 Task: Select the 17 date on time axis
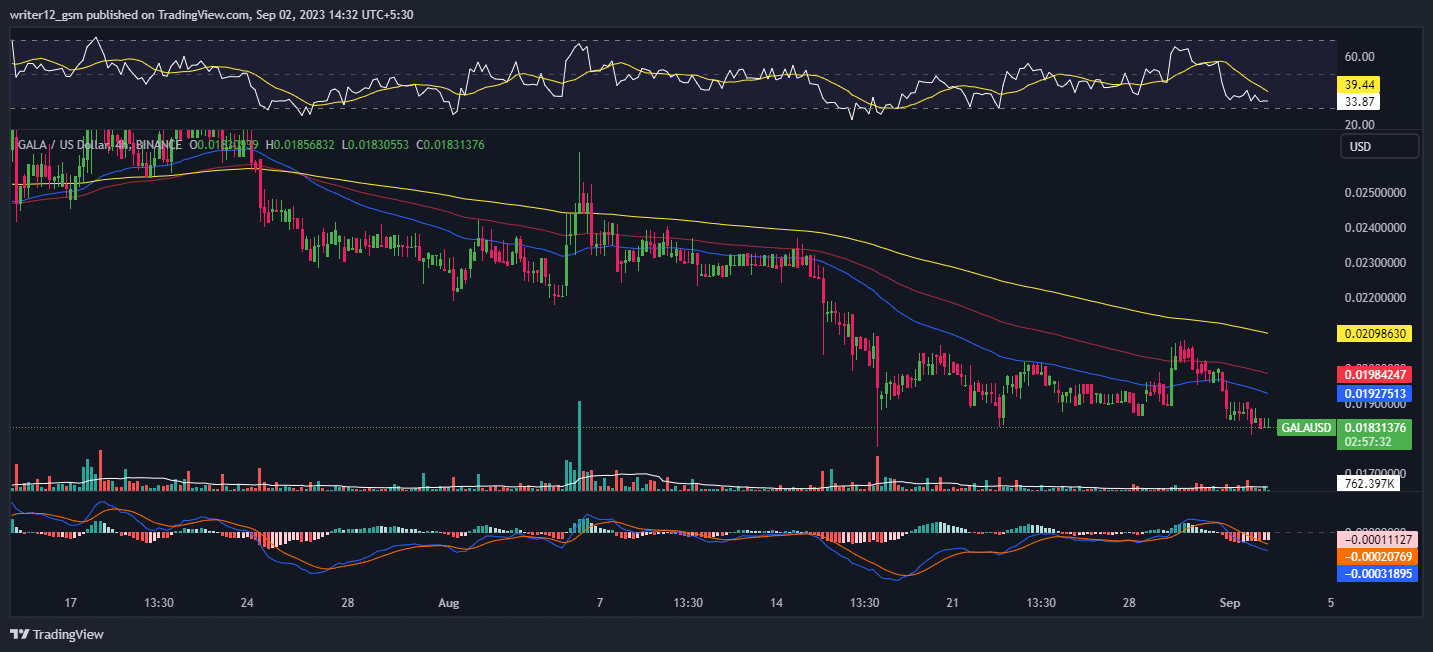pos(70,604)
